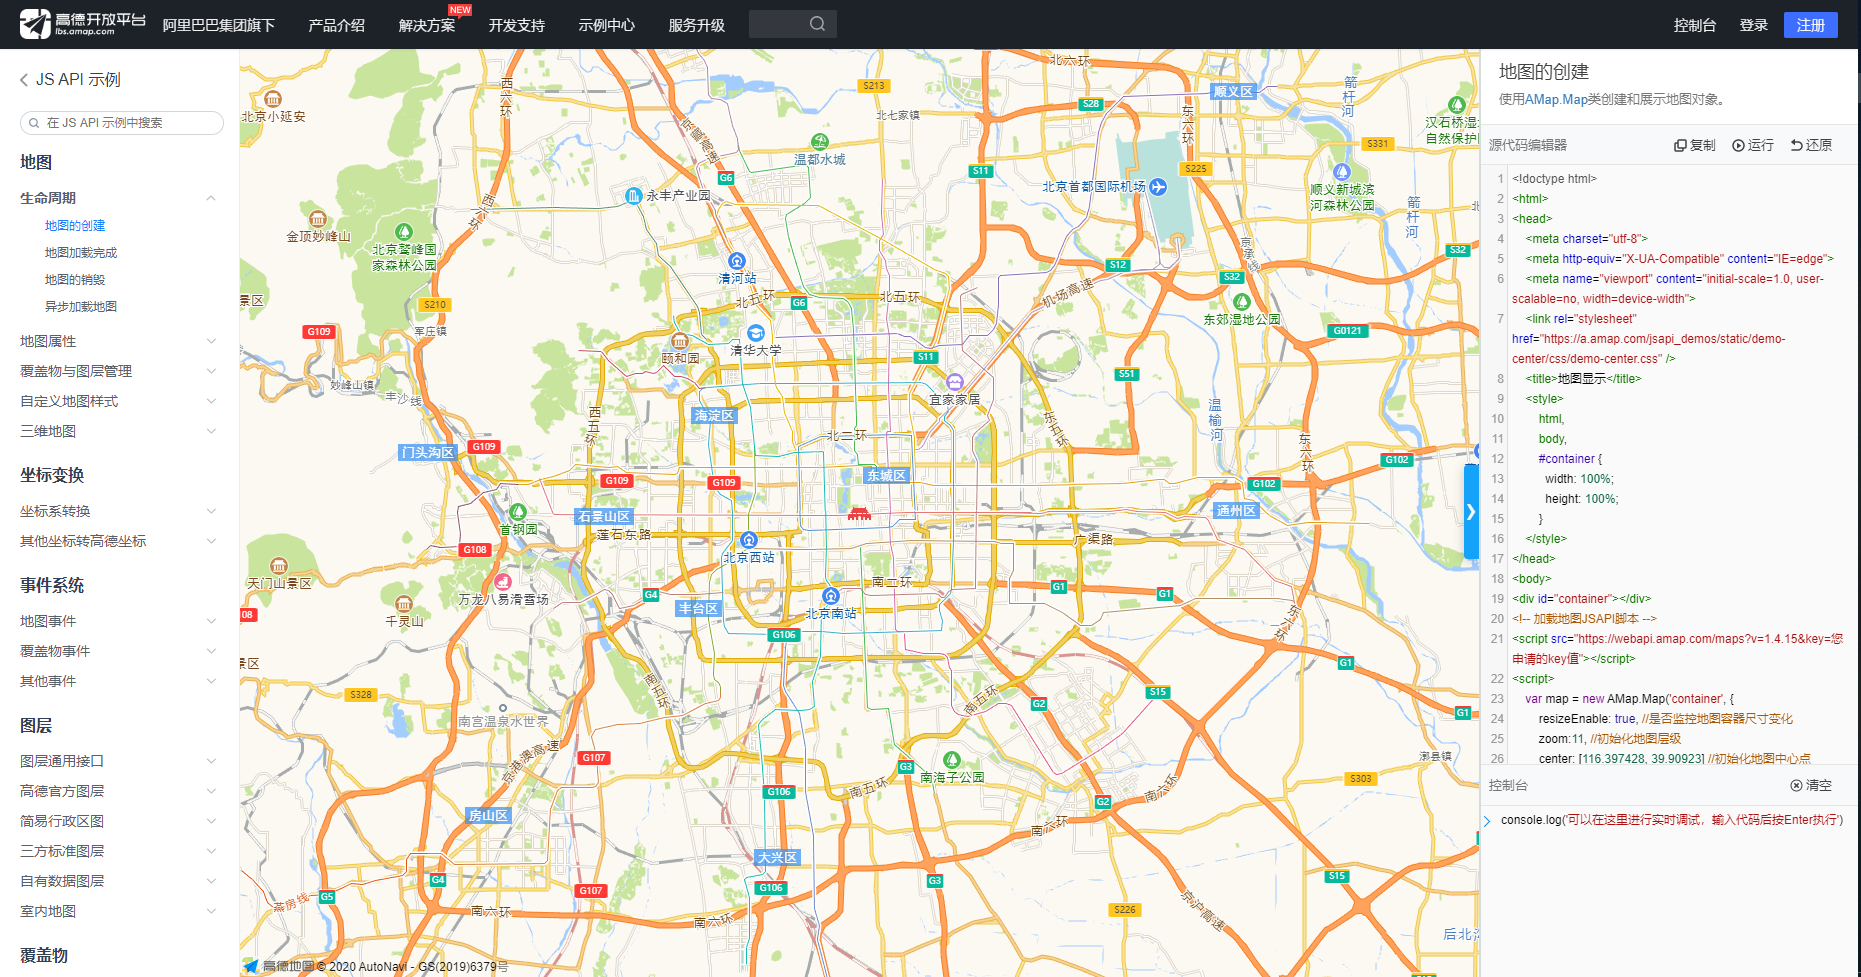
Task: Open the 控制台 link in header
Action: pyautogui.click(x=1695, y=25)
